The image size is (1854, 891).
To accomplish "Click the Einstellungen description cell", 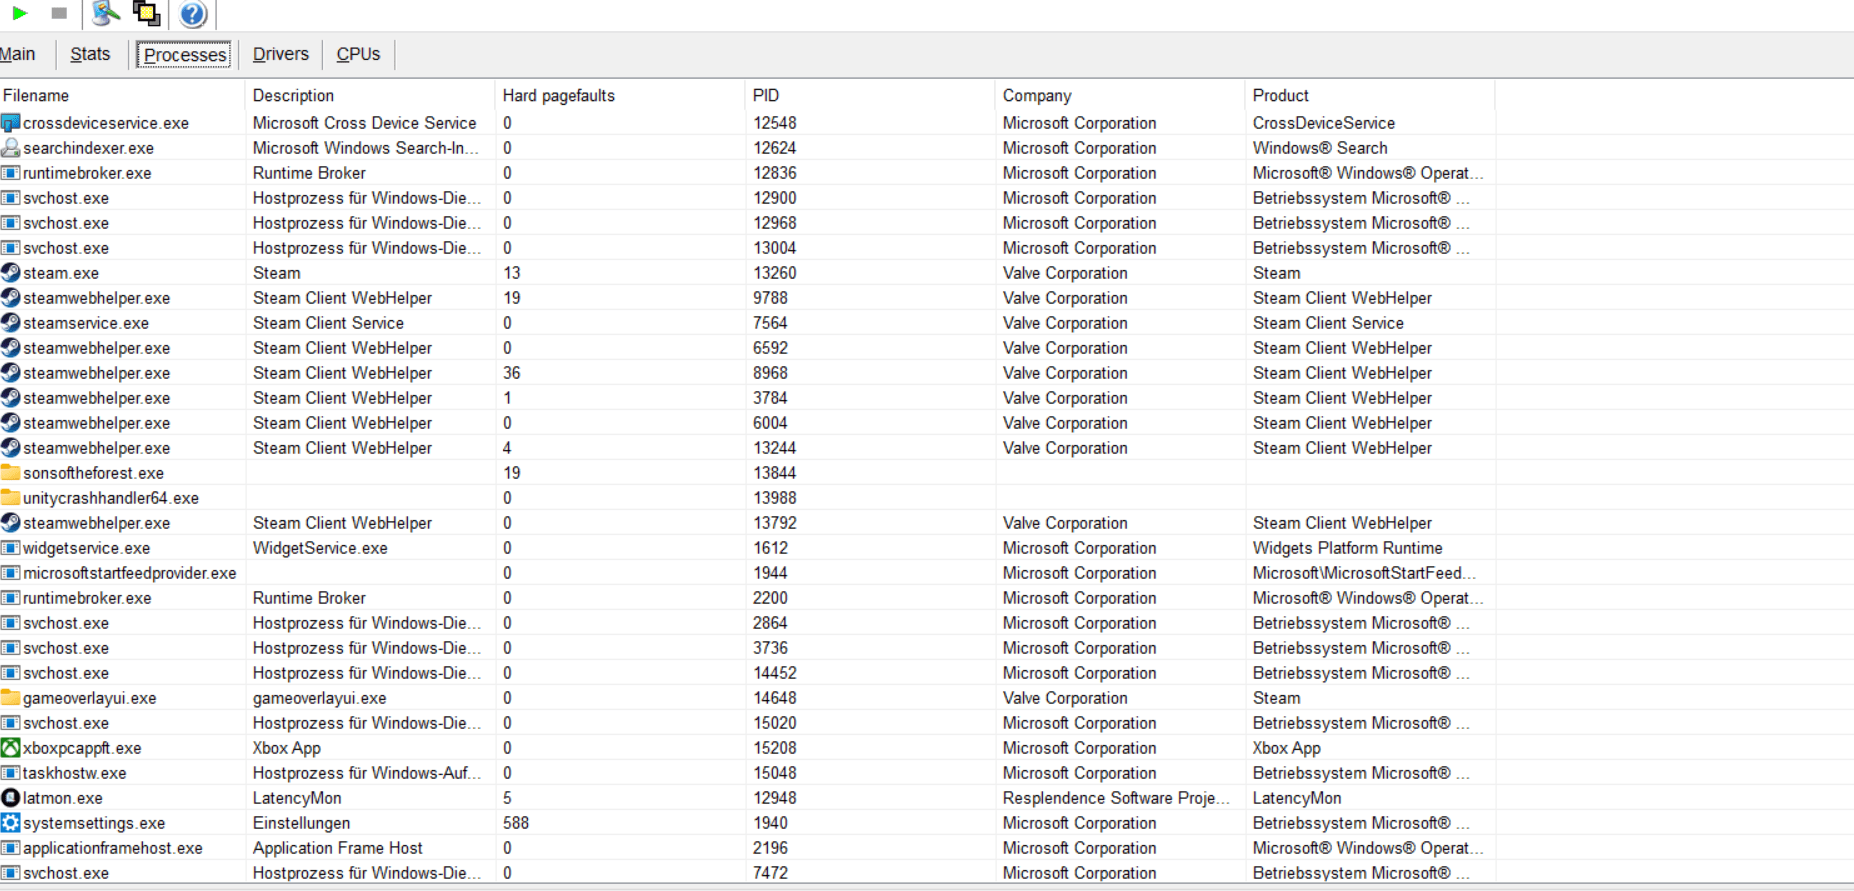I will pos(302,823).
